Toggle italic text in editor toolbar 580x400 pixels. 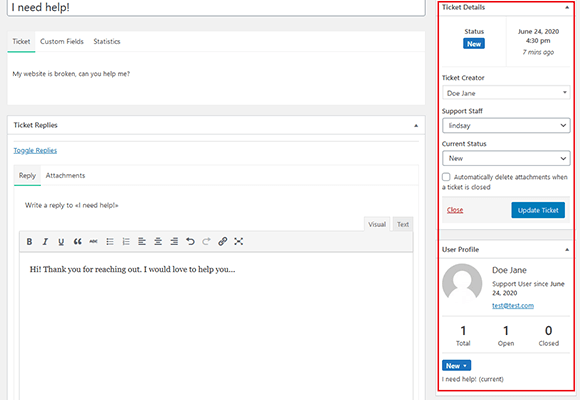[x=45, y=242]
